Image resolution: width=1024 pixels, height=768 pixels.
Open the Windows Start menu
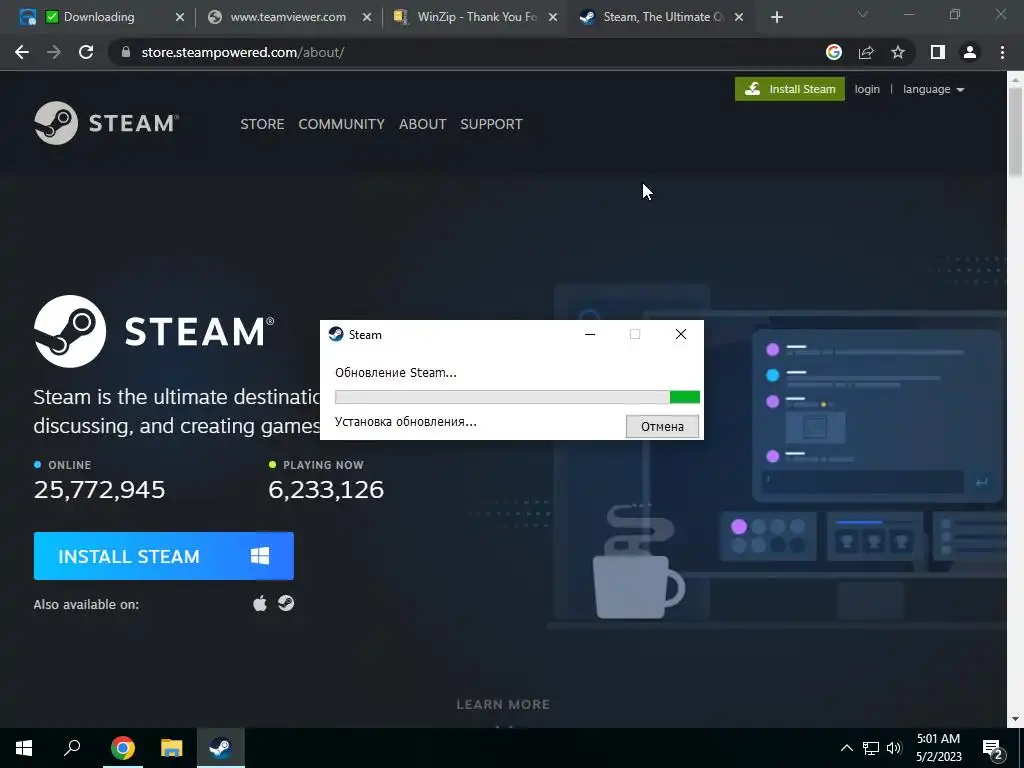[24, 748]
